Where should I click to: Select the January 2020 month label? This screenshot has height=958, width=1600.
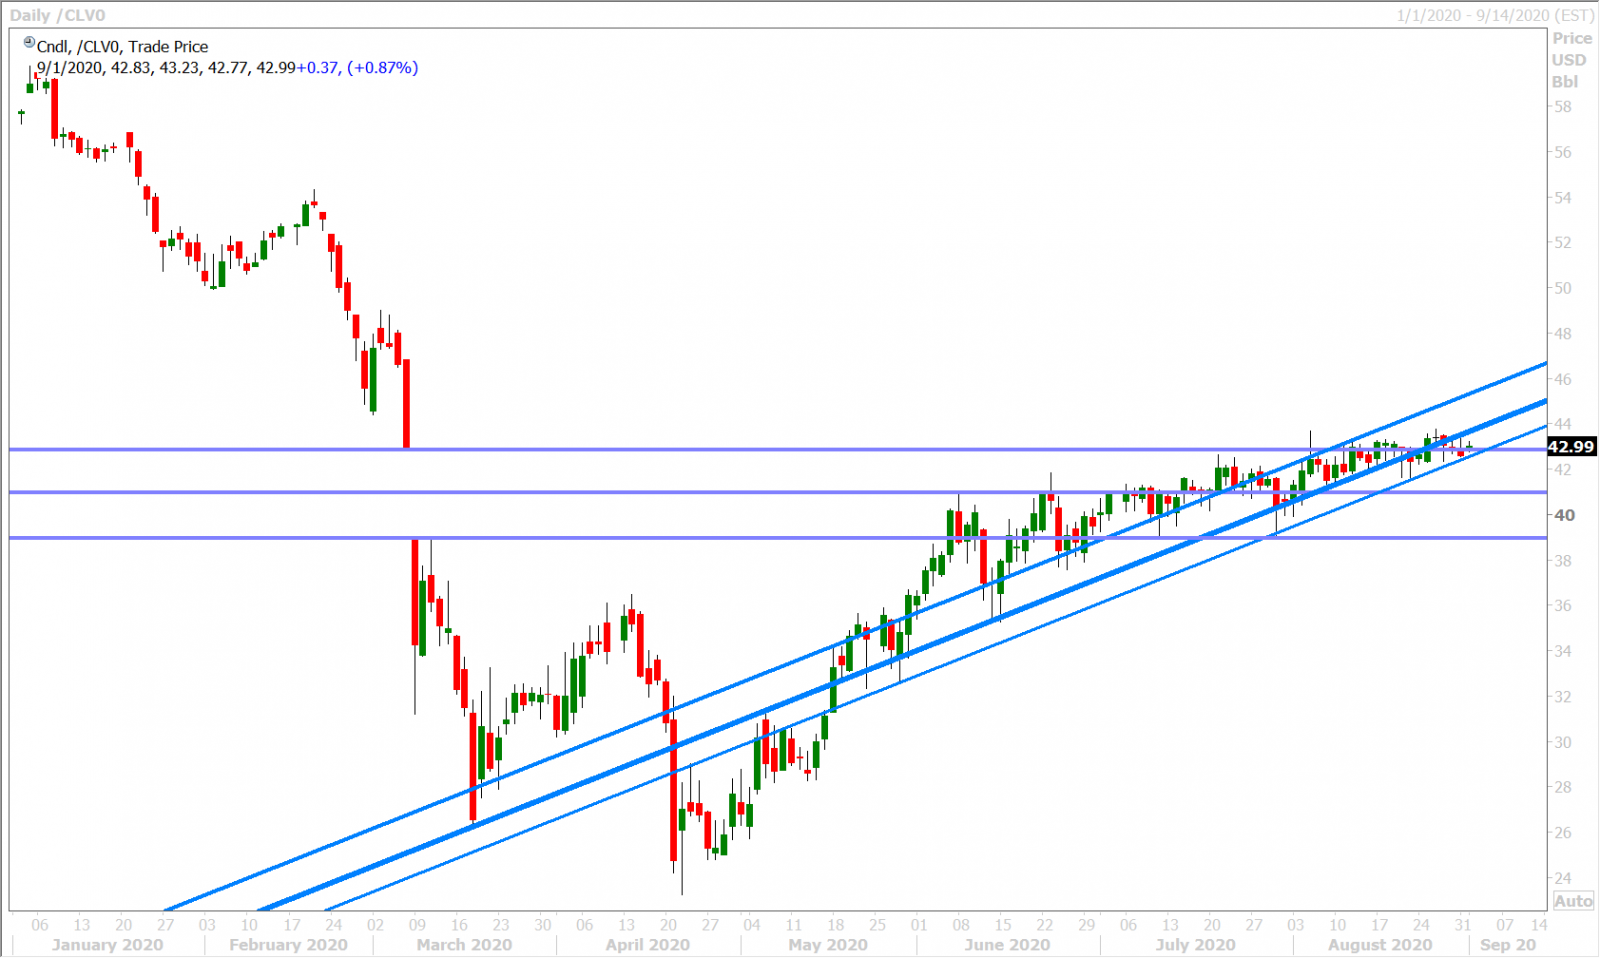pyautogui.click(x=107, y=944)
